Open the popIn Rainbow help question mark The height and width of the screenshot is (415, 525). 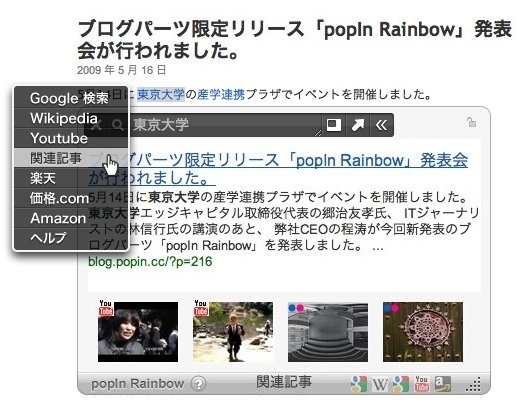coord(198,384)
